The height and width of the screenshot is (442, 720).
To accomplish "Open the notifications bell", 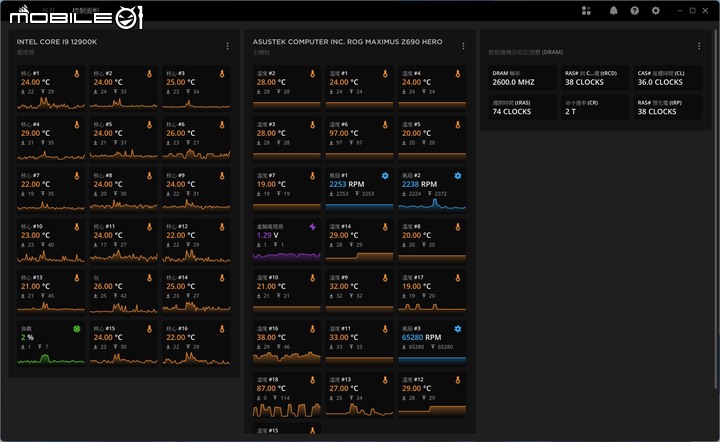I will [x=613, y=11].
